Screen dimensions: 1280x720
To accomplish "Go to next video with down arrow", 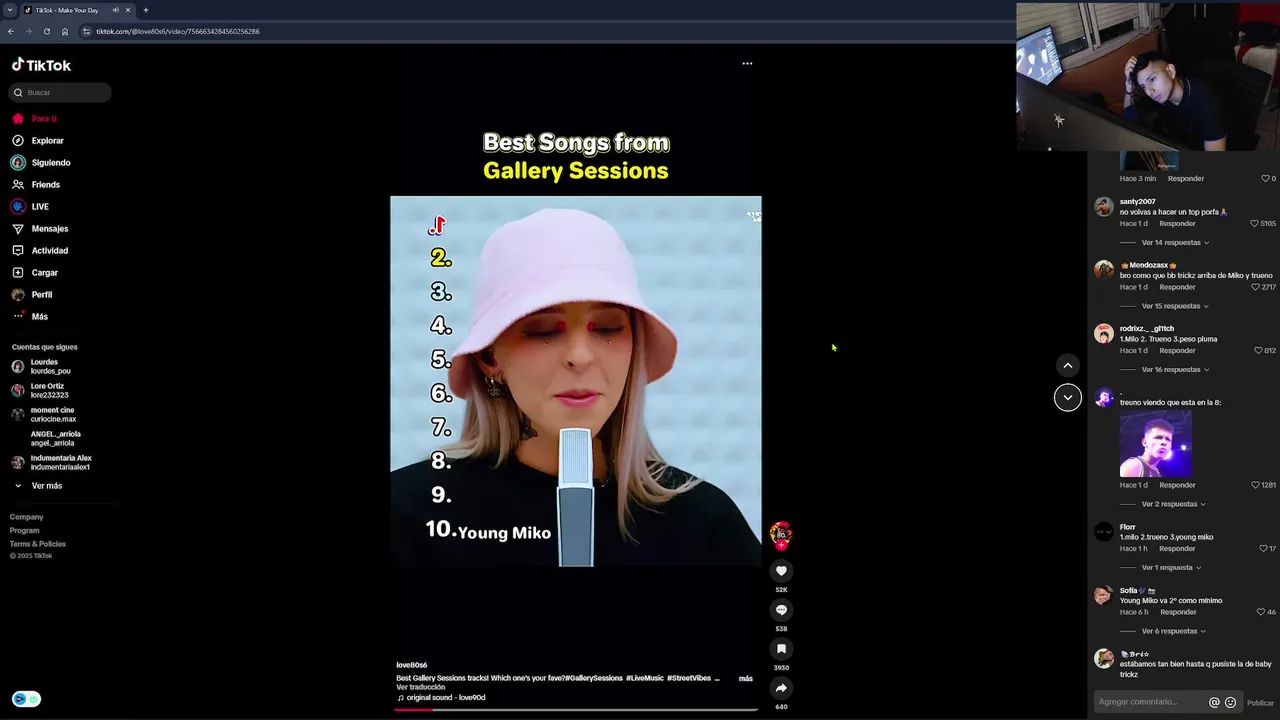I will 1067,397.
